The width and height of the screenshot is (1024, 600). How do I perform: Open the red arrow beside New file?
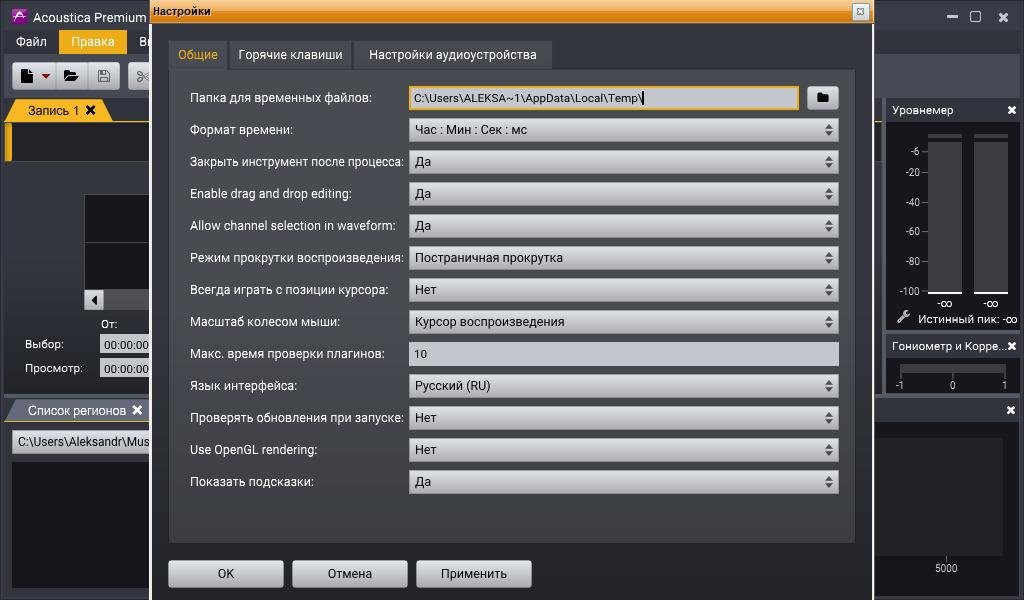pyautogui.click(x=46, y=77)
